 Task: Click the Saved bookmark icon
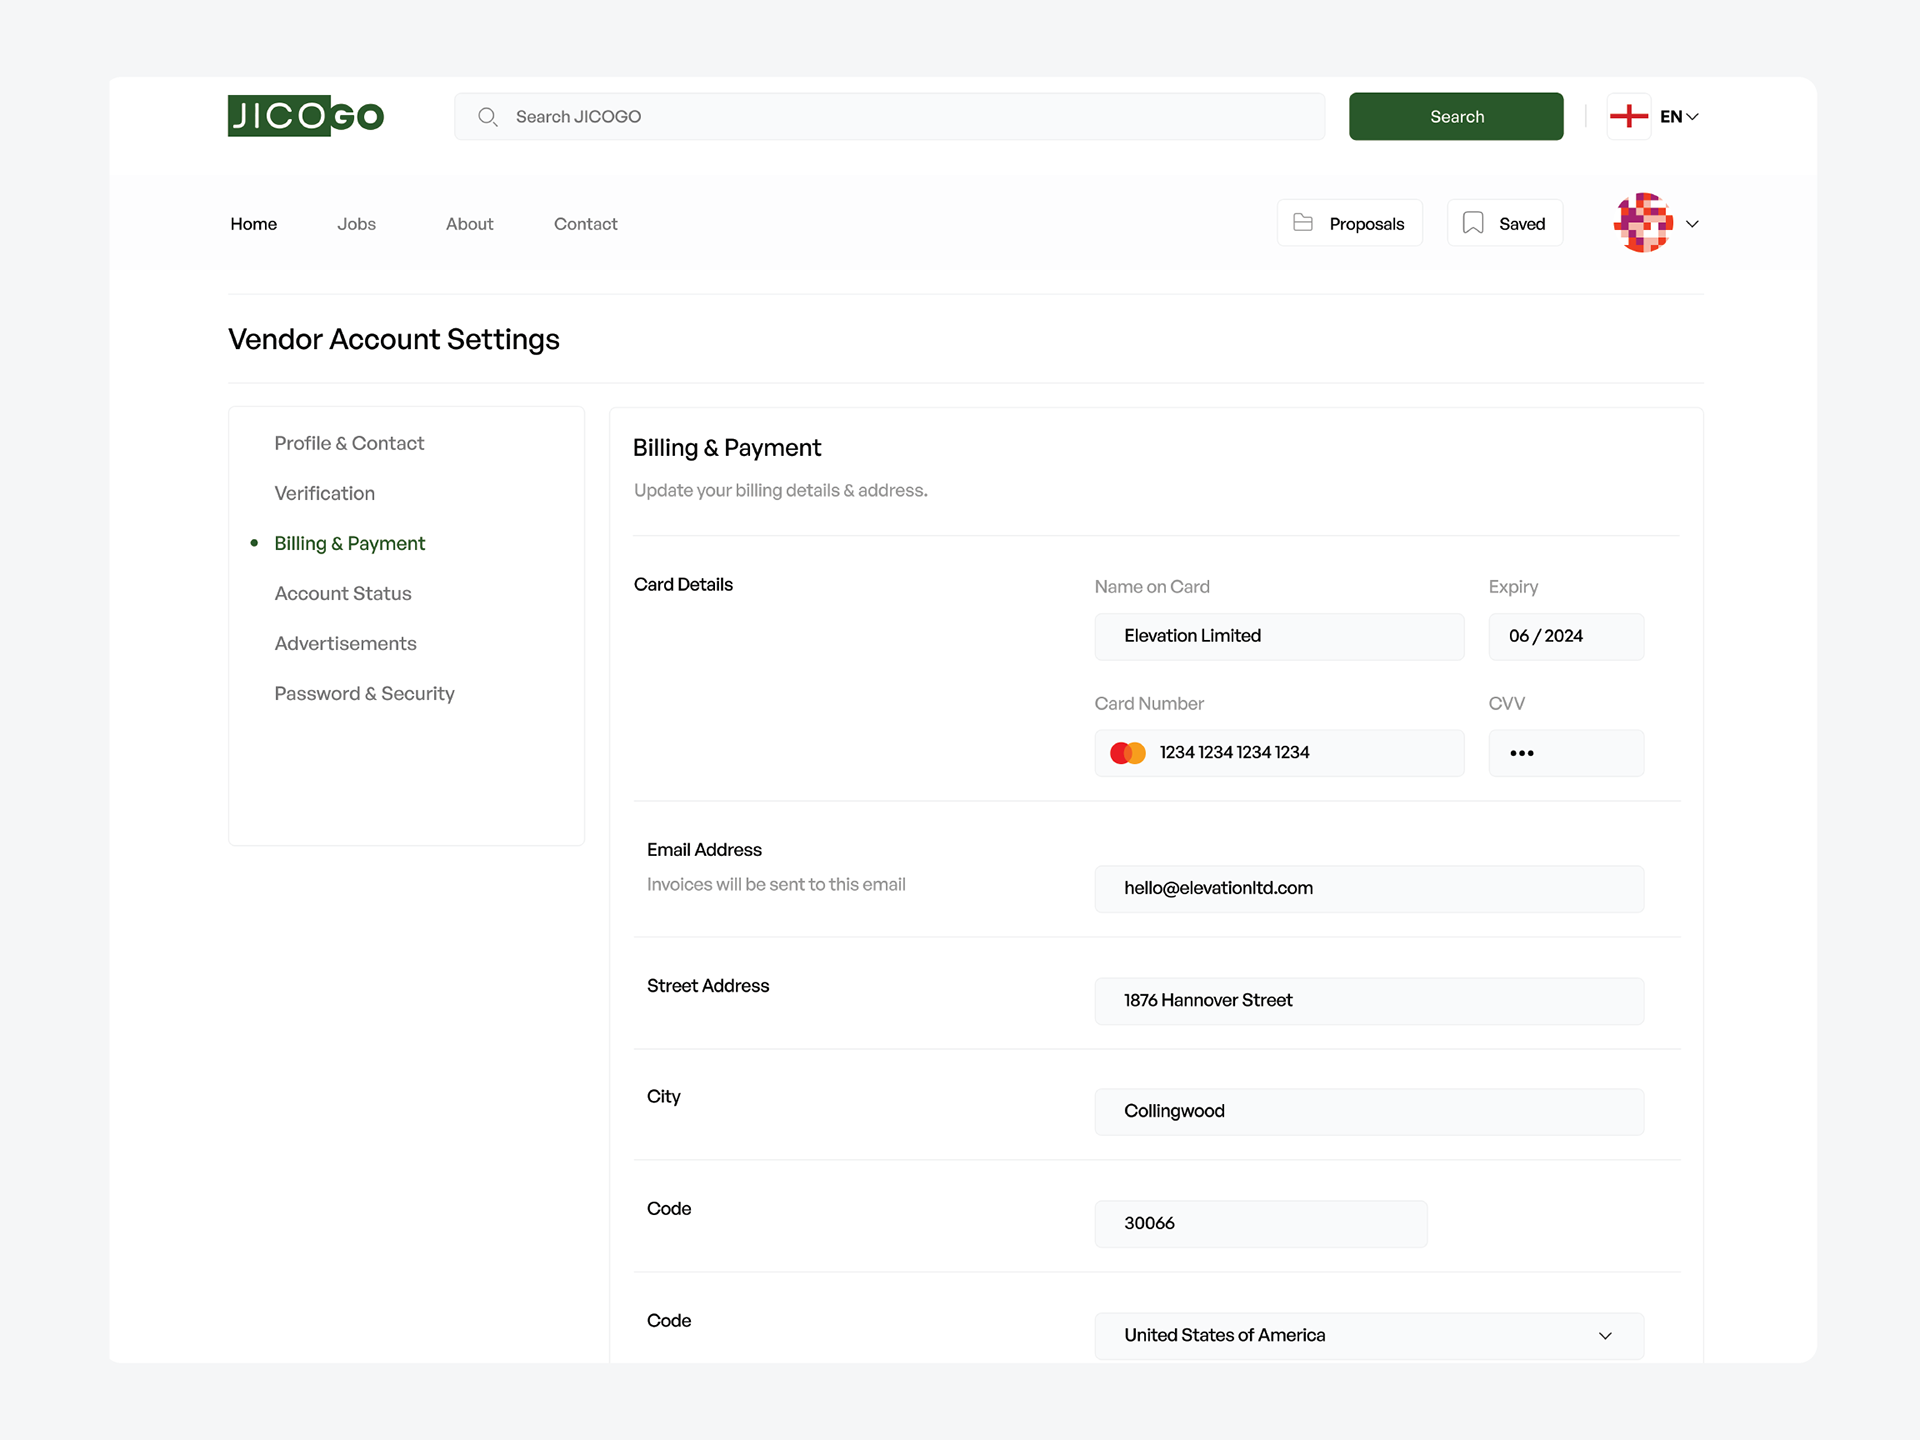(1472, 222)
